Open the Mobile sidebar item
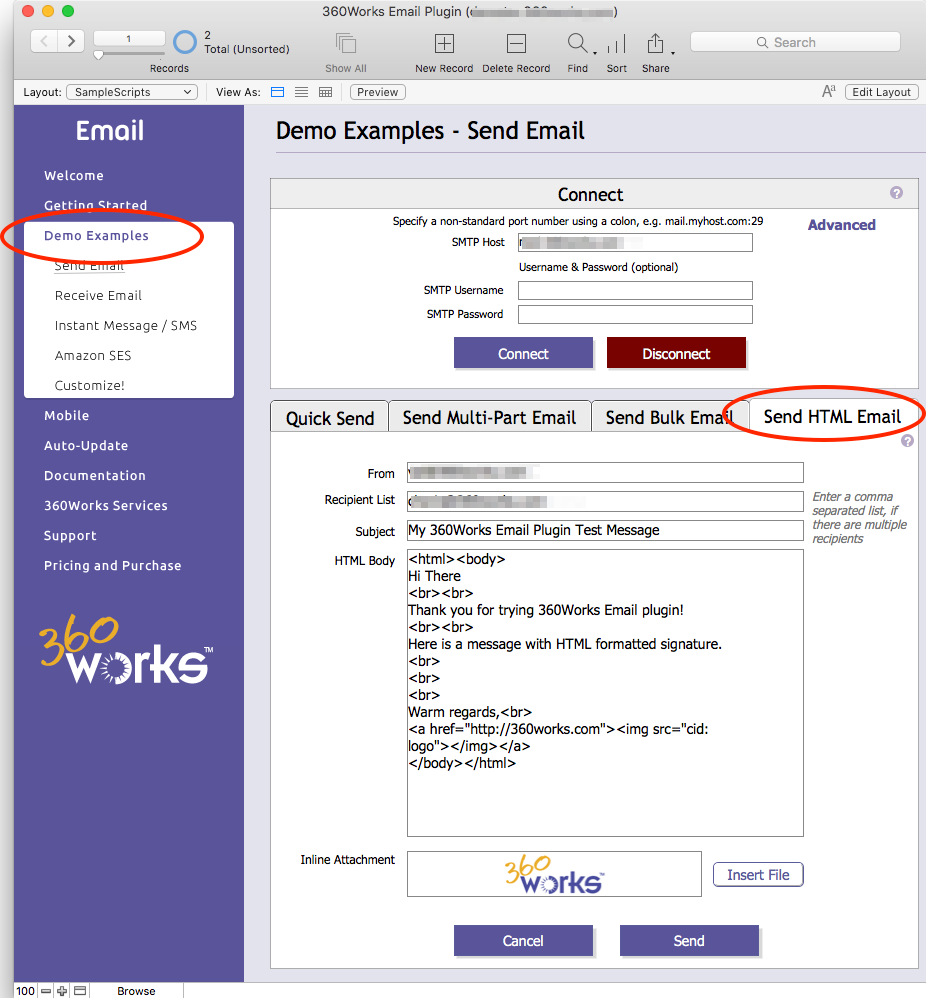The width and height of the screenshot is (926, 998). point(67,416)
